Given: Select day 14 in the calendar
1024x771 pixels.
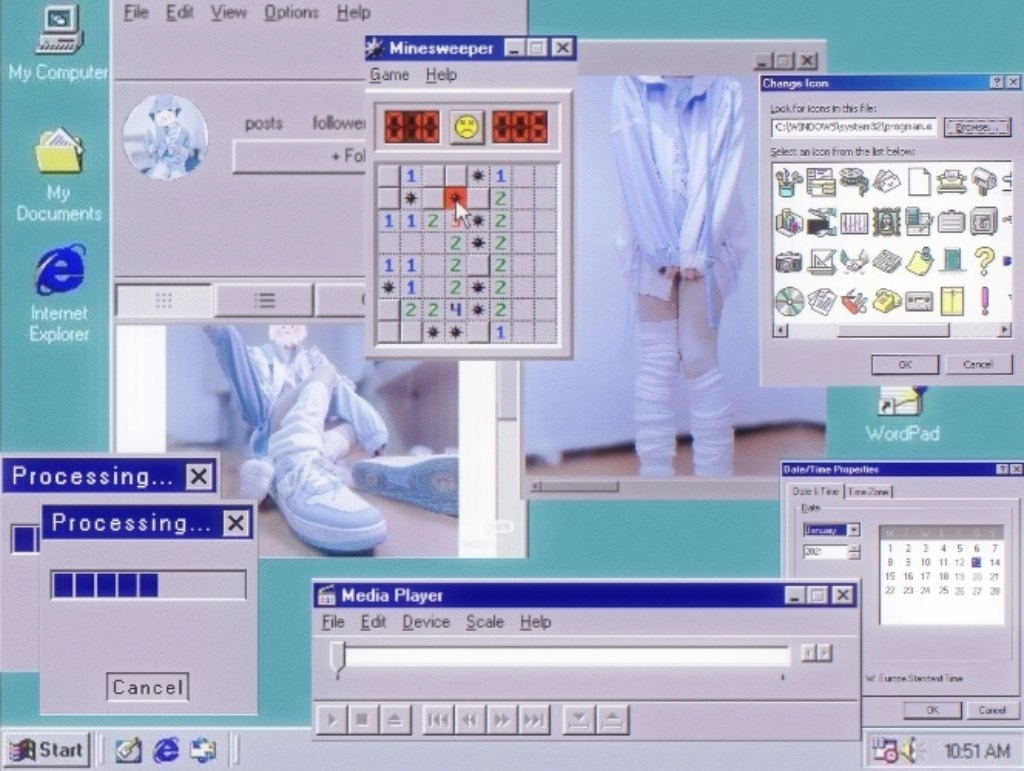Looking at the screenshot, I should pyautogui.click(x=995, y=562).
